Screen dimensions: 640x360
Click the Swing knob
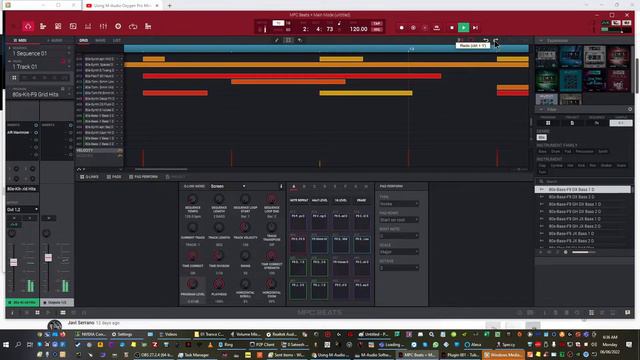click(x=245, y=256)
